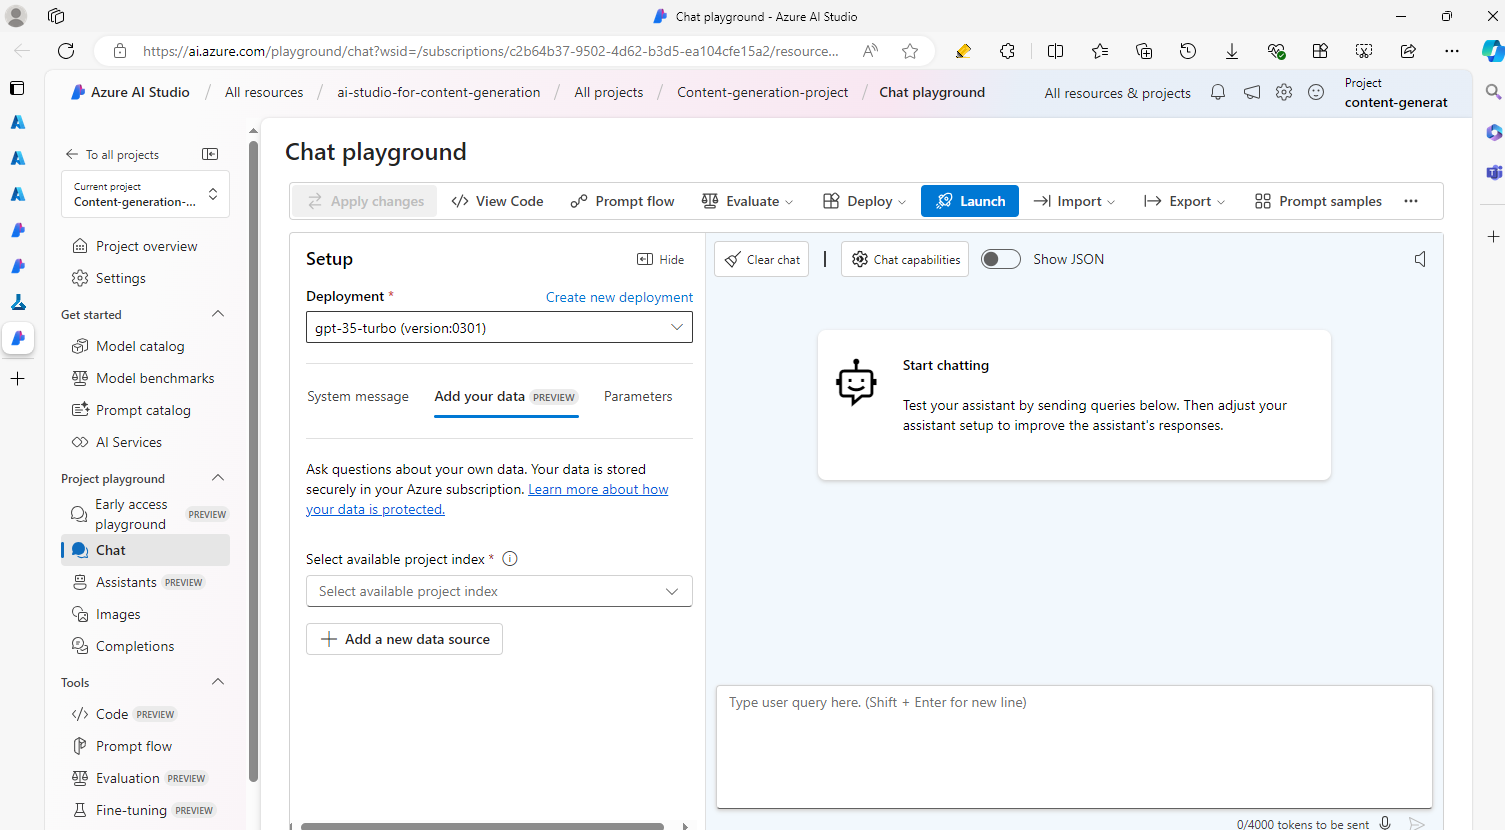
Task: Open Model catalog in sidebar
Action: (x=140, y=346)
